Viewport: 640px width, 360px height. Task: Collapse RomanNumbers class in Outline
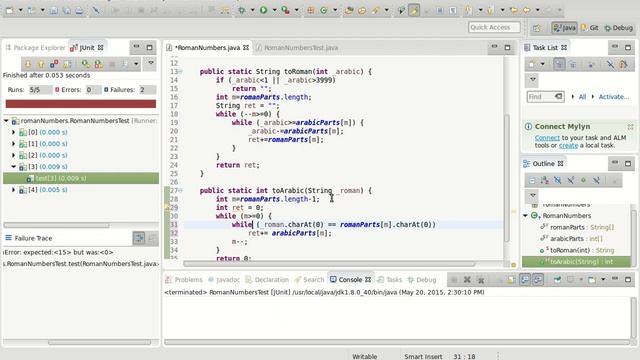(x=526, y=216)
